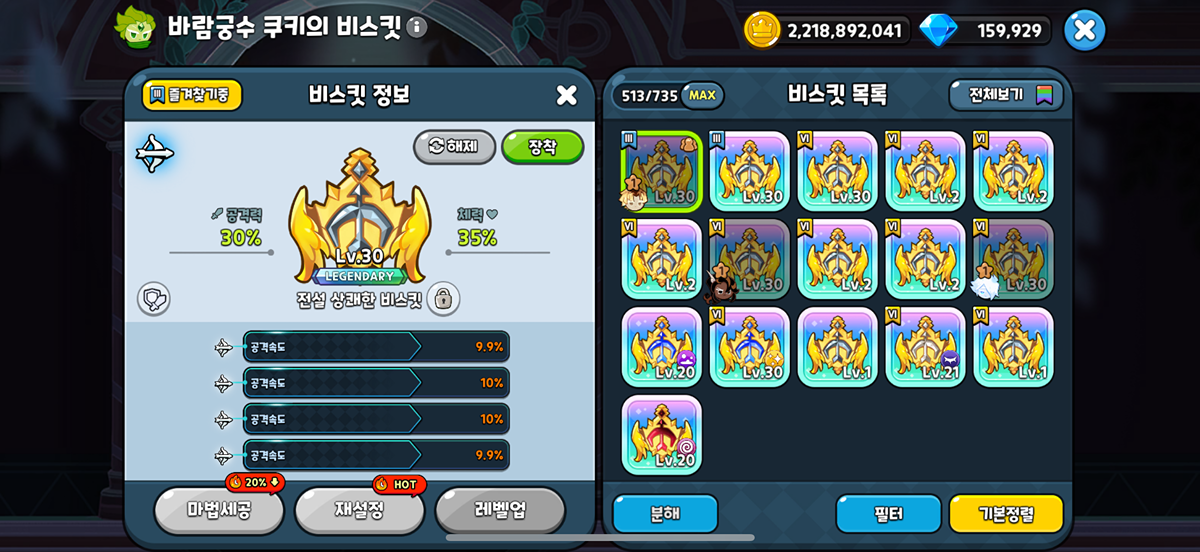This screenshot has height=552, width=1200.
Task: Select the Lv.21 biscuit thumbnail
Action: [926, 347]
